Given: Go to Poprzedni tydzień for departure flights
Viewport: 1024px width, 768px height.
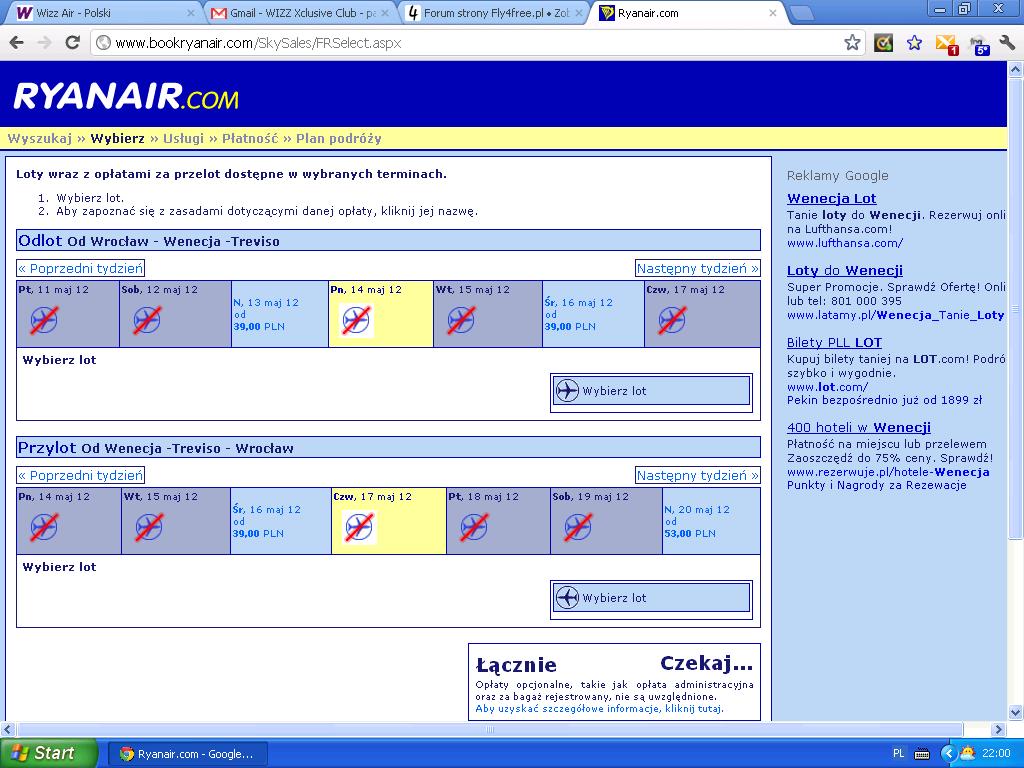Looking at the screenshot, I should [x=80, y=268].
